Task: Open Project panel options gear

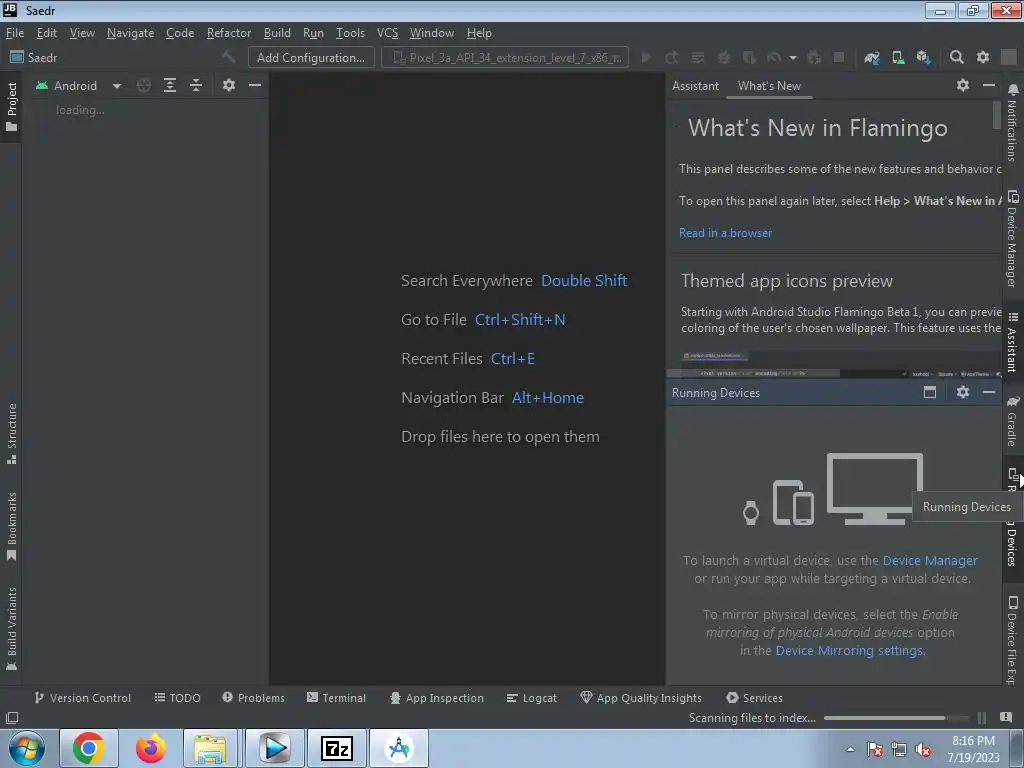Action: [229, 86]
